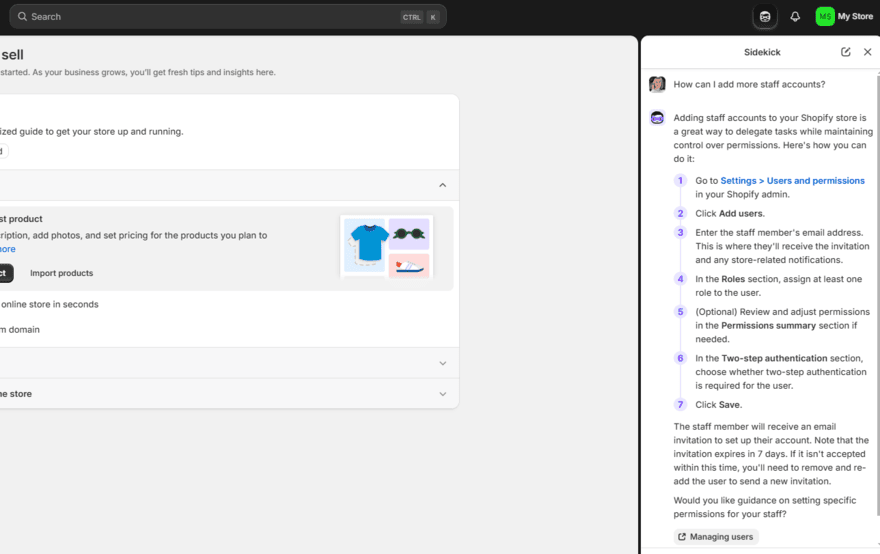Select the online store in seconds step
The image size is (880, 554).
49,304
